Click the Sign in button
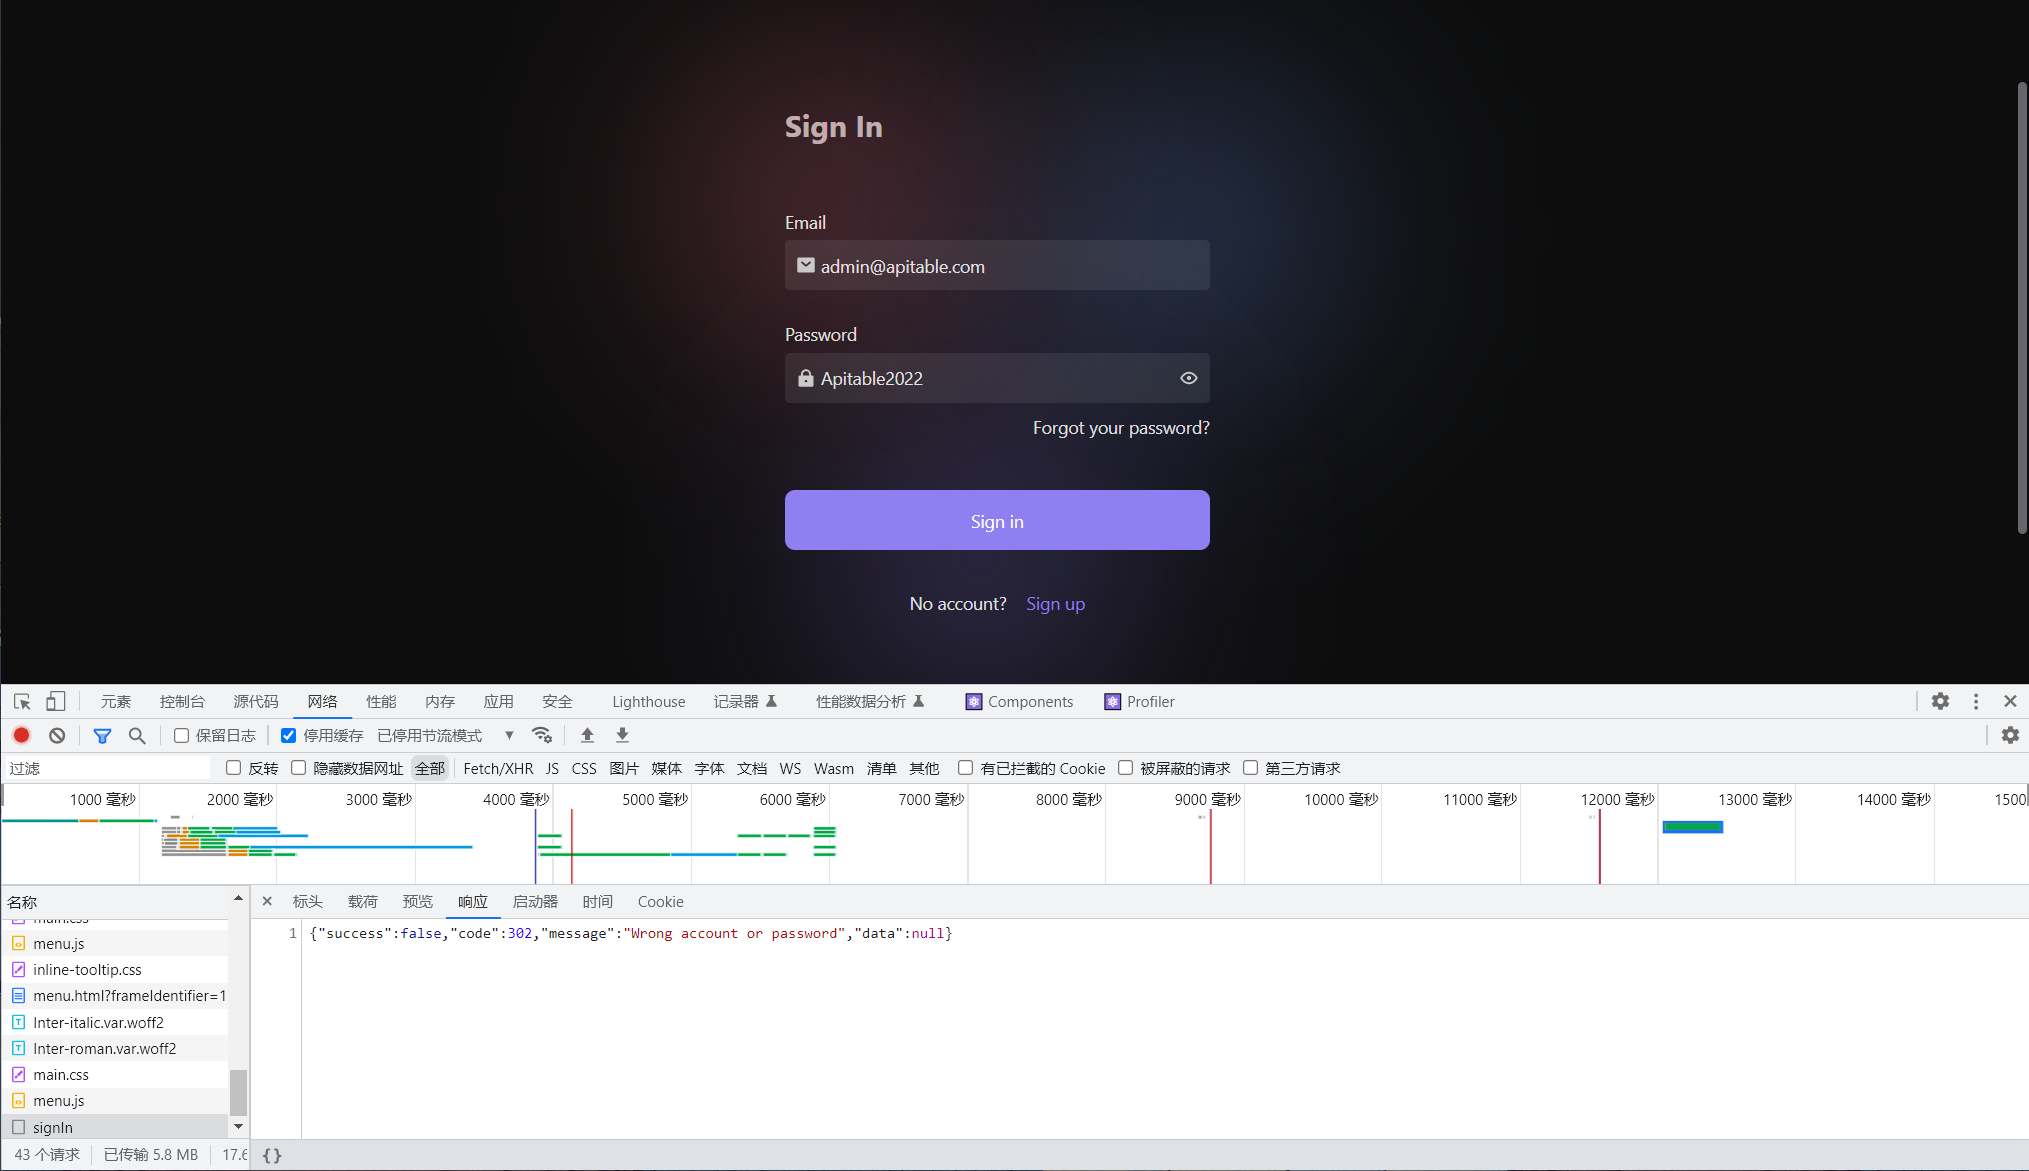This screenshot has height=1171, width=2029. pyautogui.click(x=996, y=520)
